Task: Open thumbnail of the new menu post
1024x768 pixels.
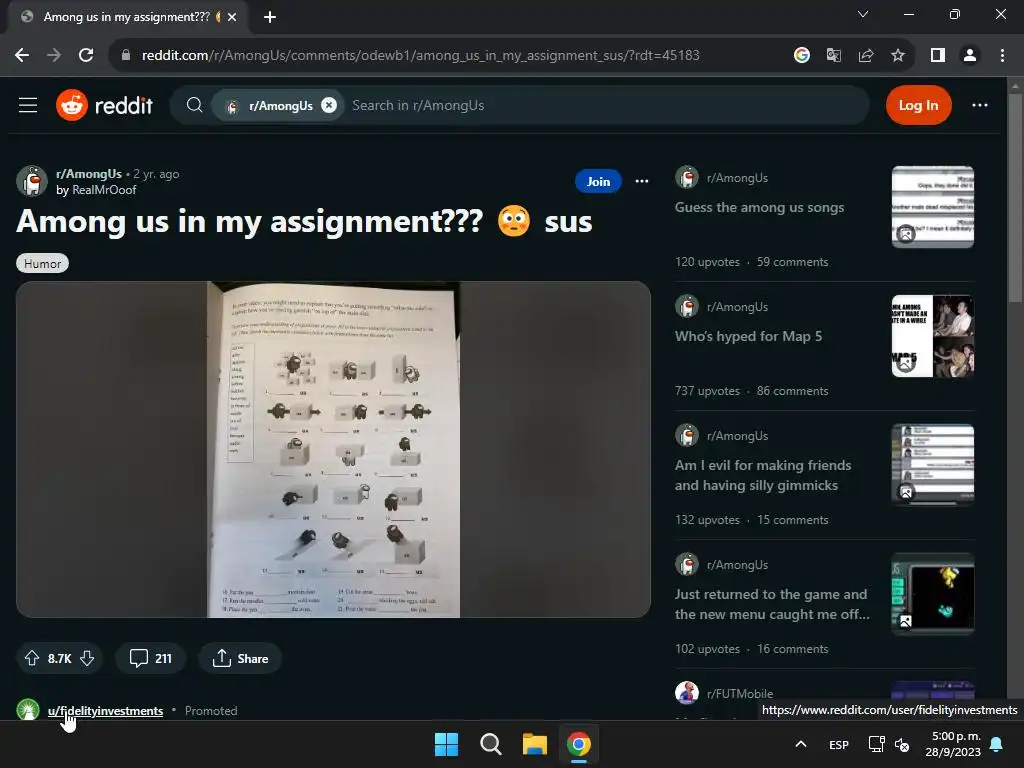Action: click(x=933, y=594)
